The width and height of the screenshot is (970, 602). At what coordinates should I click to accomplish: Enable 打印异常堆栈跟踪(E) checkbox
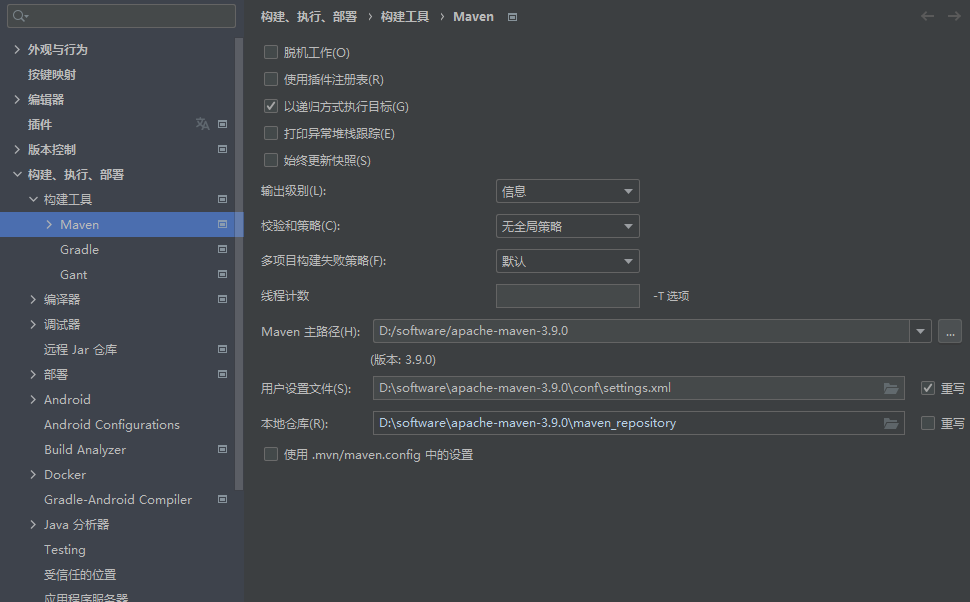(271, 133)
